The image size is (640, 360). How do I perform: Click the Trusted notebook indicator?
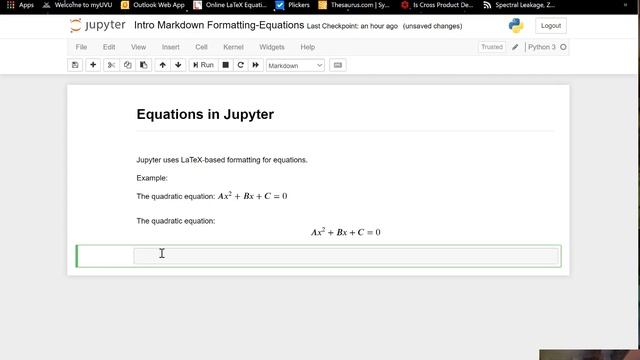pyautogui.click(x=492, y=47)
